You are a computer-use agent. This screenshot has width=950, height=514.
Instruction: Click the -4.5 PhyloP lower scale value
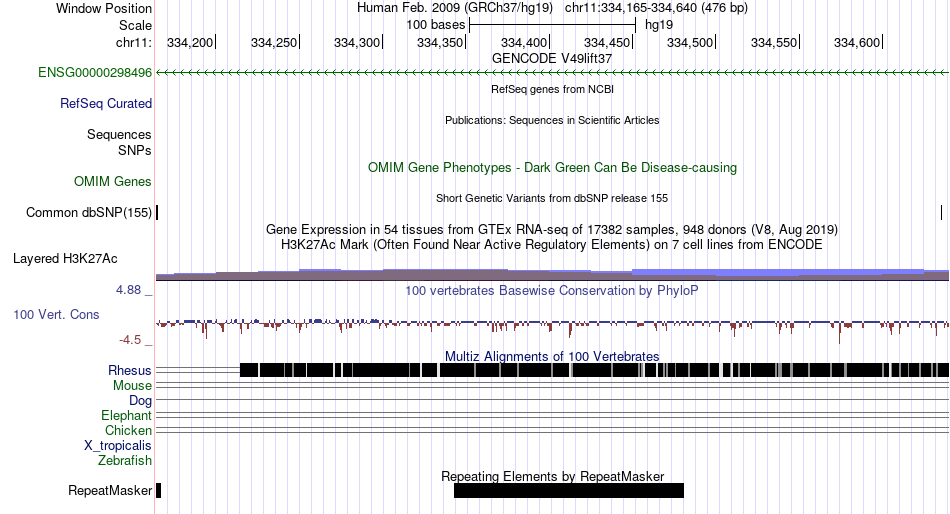click(x=130, y=339)
